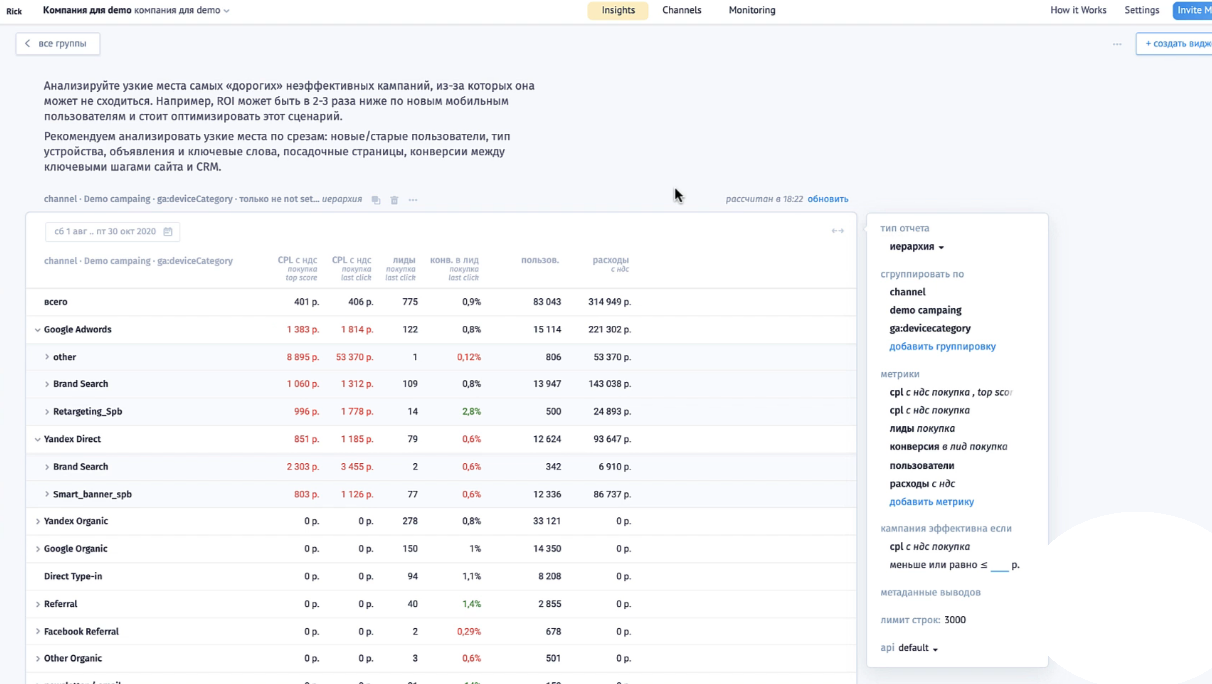Open page-level three-dot menu near create widget
Image resolution: width=1212 pixels, height=684 pixels.
coord(1117,44)
